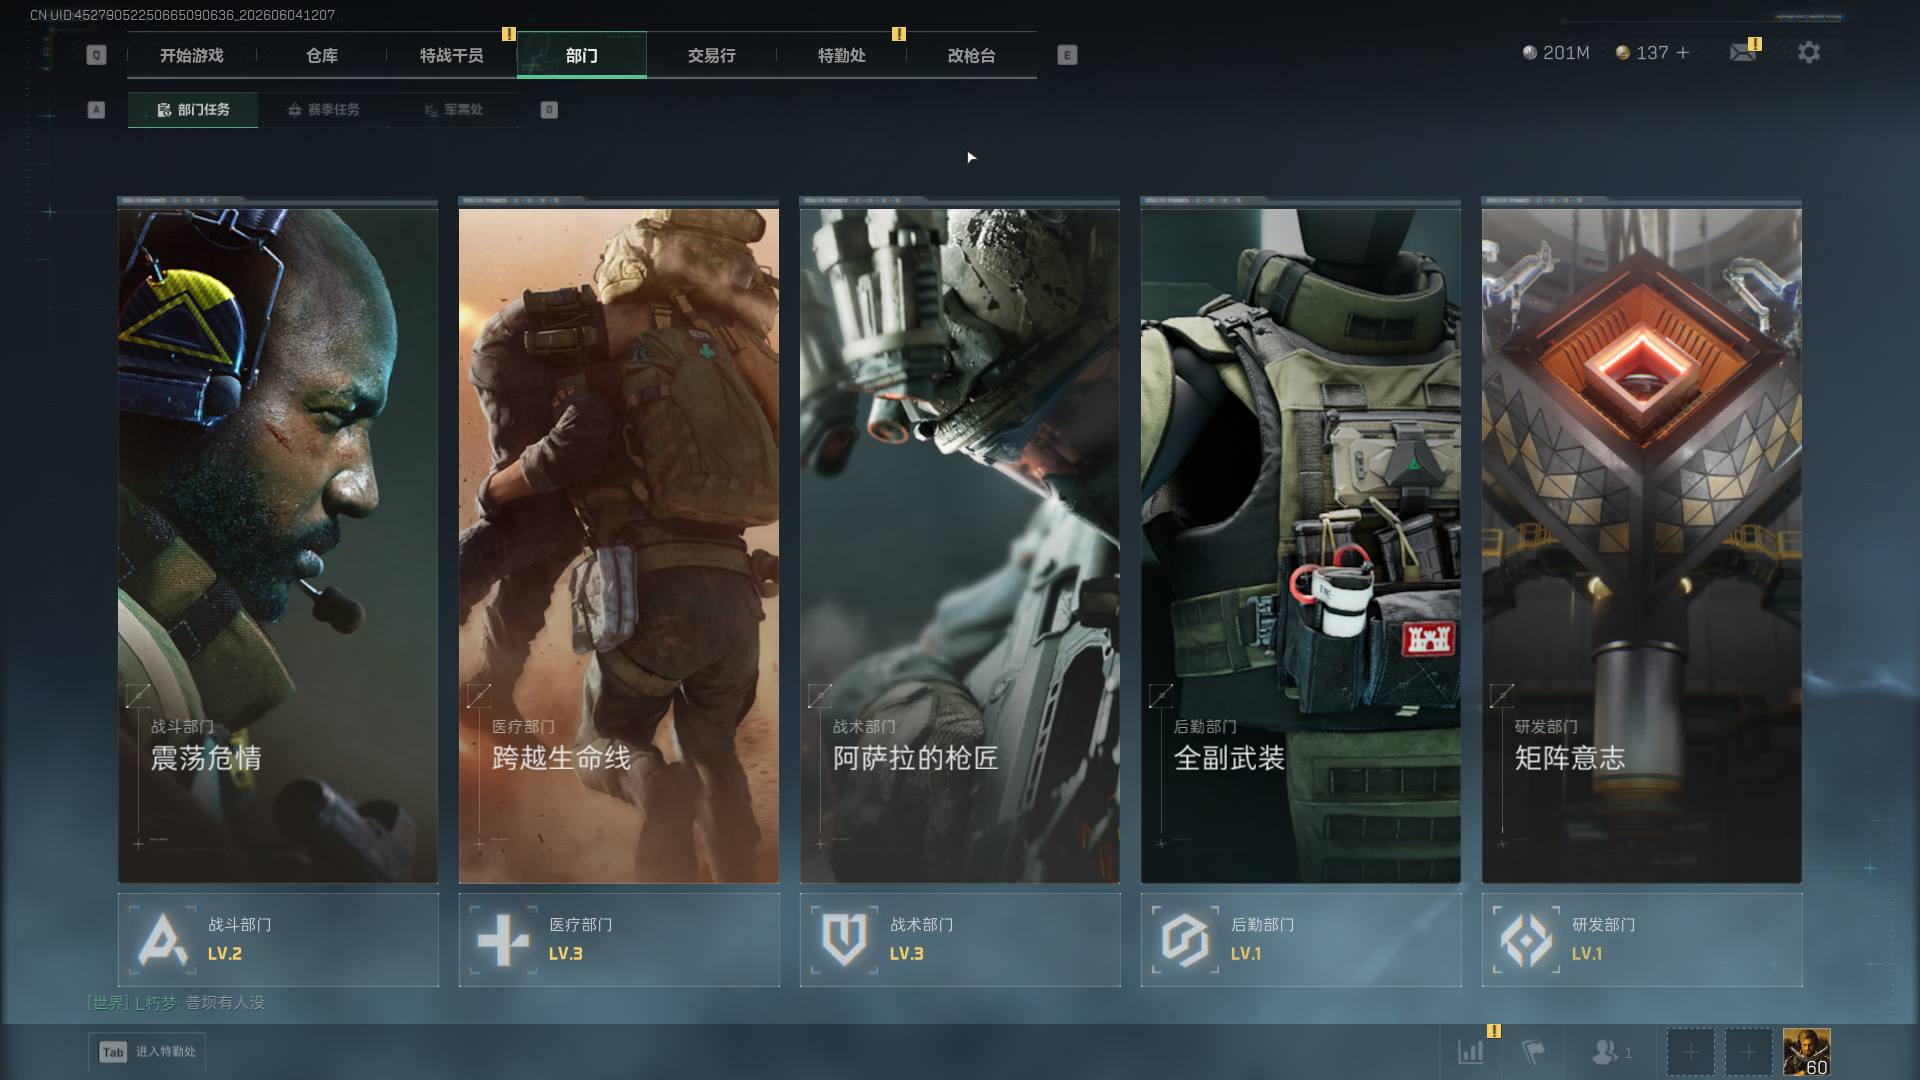This screenshot has height=1080, width=1920.
Task: Open the statistics bar chart icon
Action: point(1470,1052)
